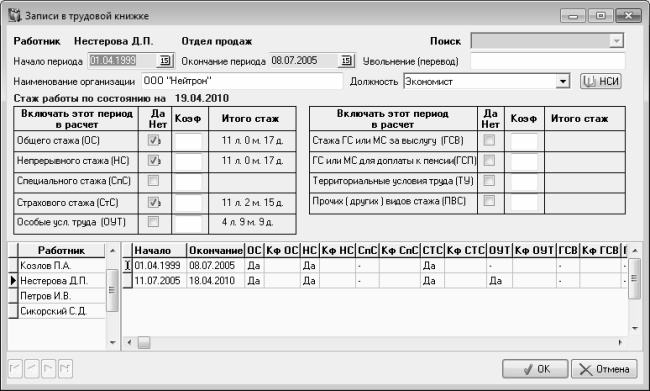
Task: Enable Специального стажа (СпС) checkbox
Action: click(153, 180)
